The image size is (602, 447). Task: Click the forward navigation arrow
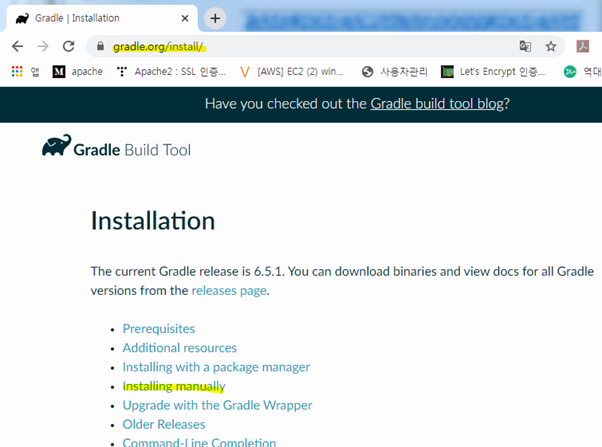[x=43, y=46]
